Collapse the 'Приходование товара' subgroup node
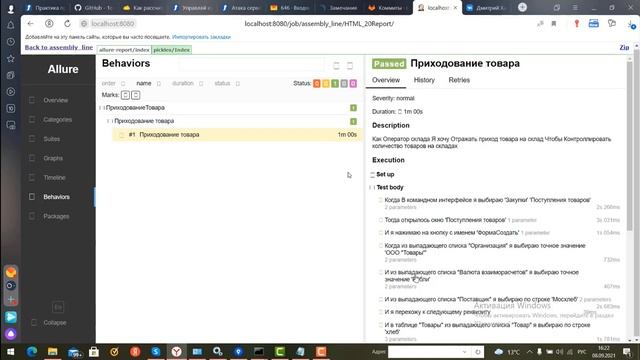The image size is (640, 360). 233,121
